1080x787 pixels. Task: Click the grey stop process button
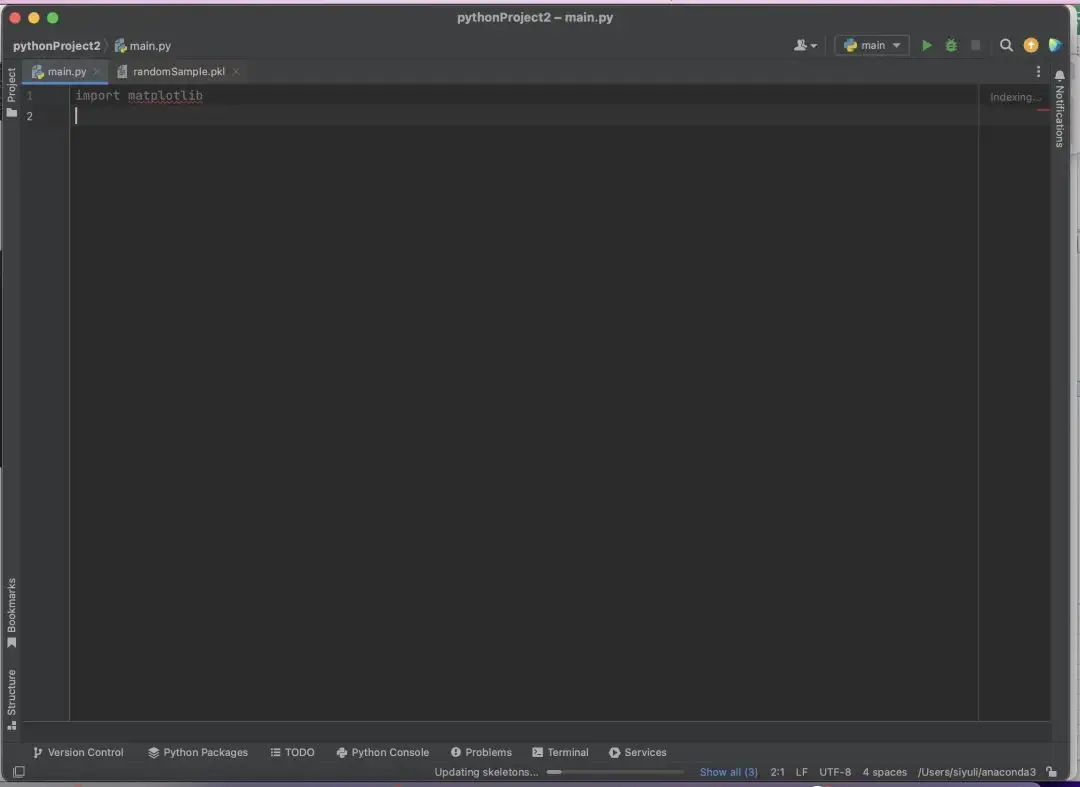coord(975,45)
